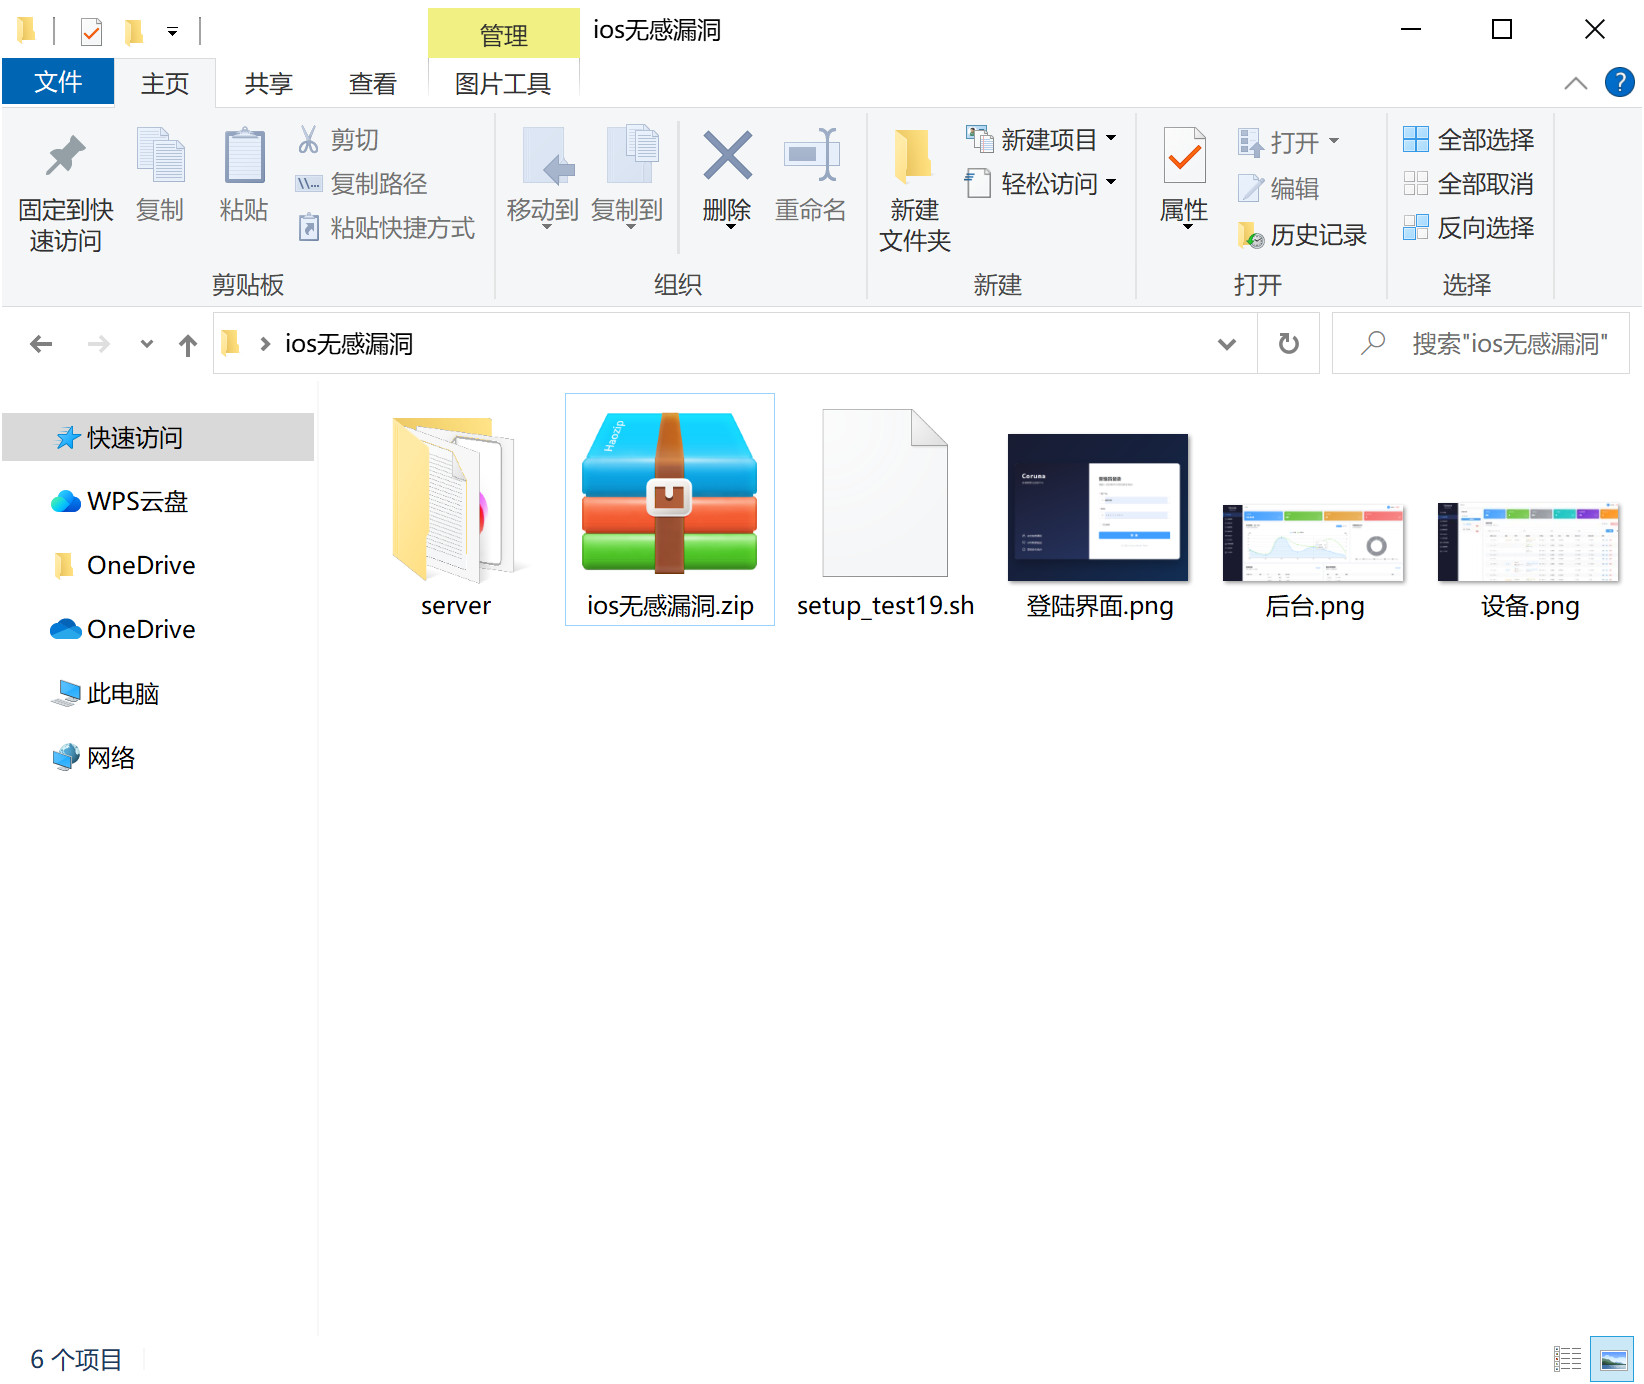The image size is (1644, 1384).
Task: Click the Paste (粘贴) clipboard icon
Action: pos(244,156)
